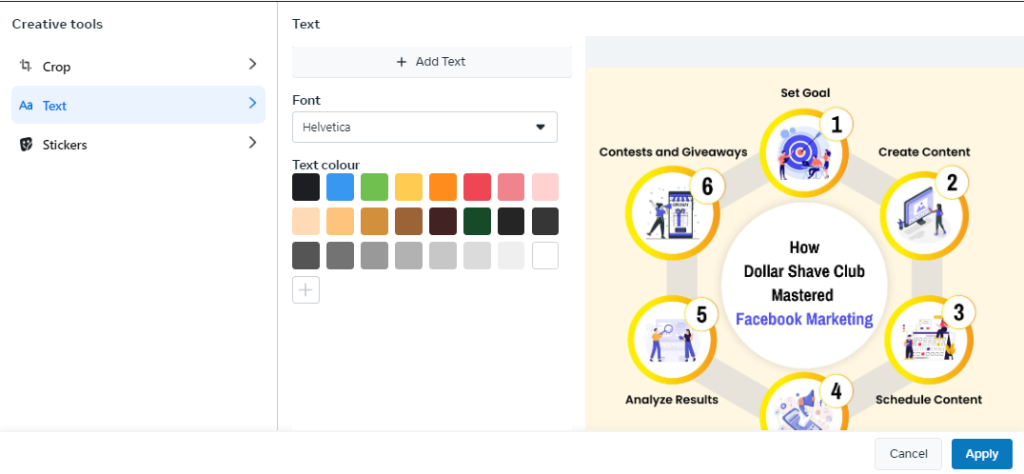Click the plus icon to add custom colour

pos(306,290)
